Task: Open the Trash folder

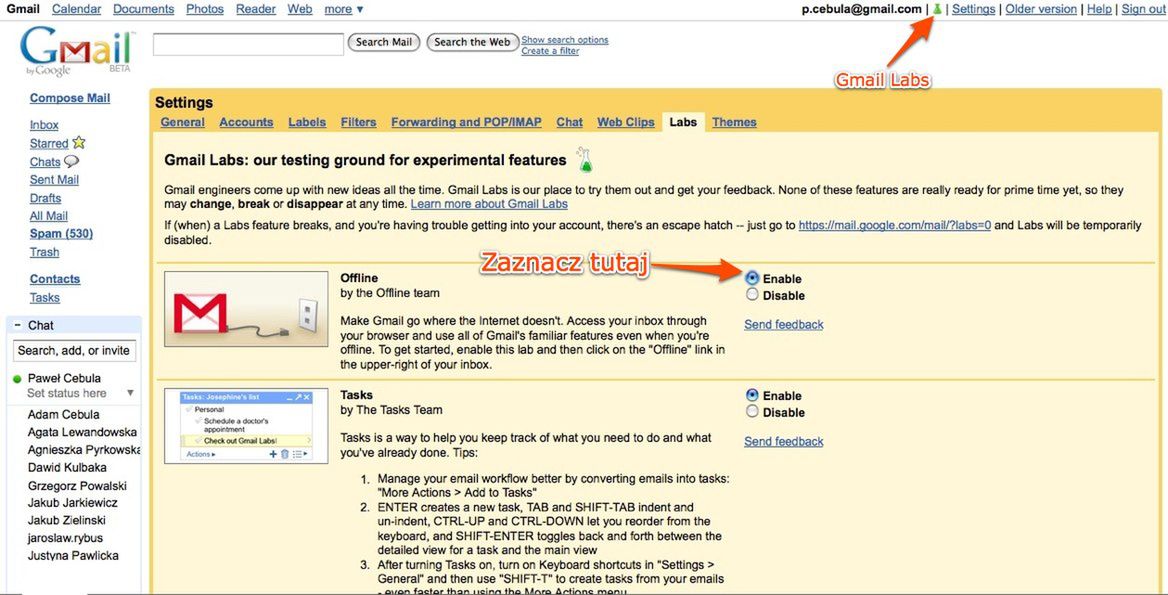Action: 45,252
